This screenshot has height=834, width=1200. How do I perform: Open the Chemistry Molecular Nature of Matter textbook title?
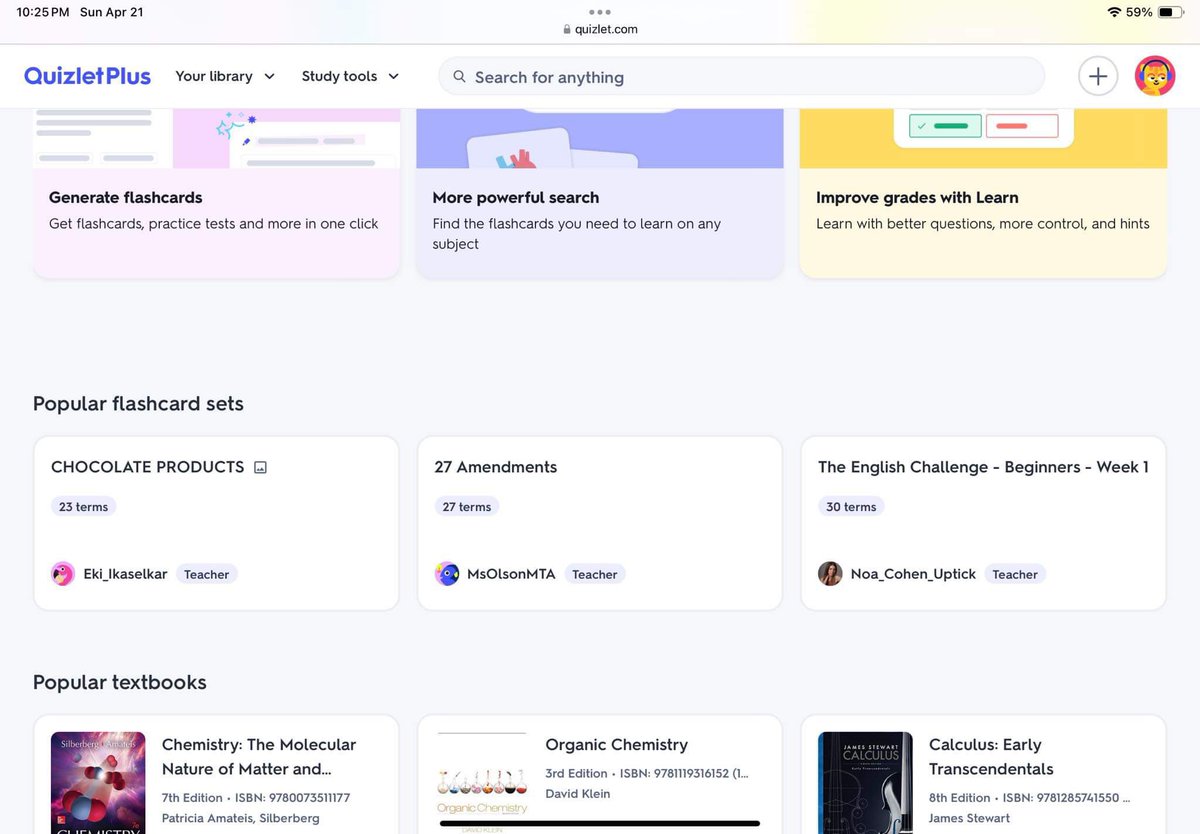click(259, 757)
